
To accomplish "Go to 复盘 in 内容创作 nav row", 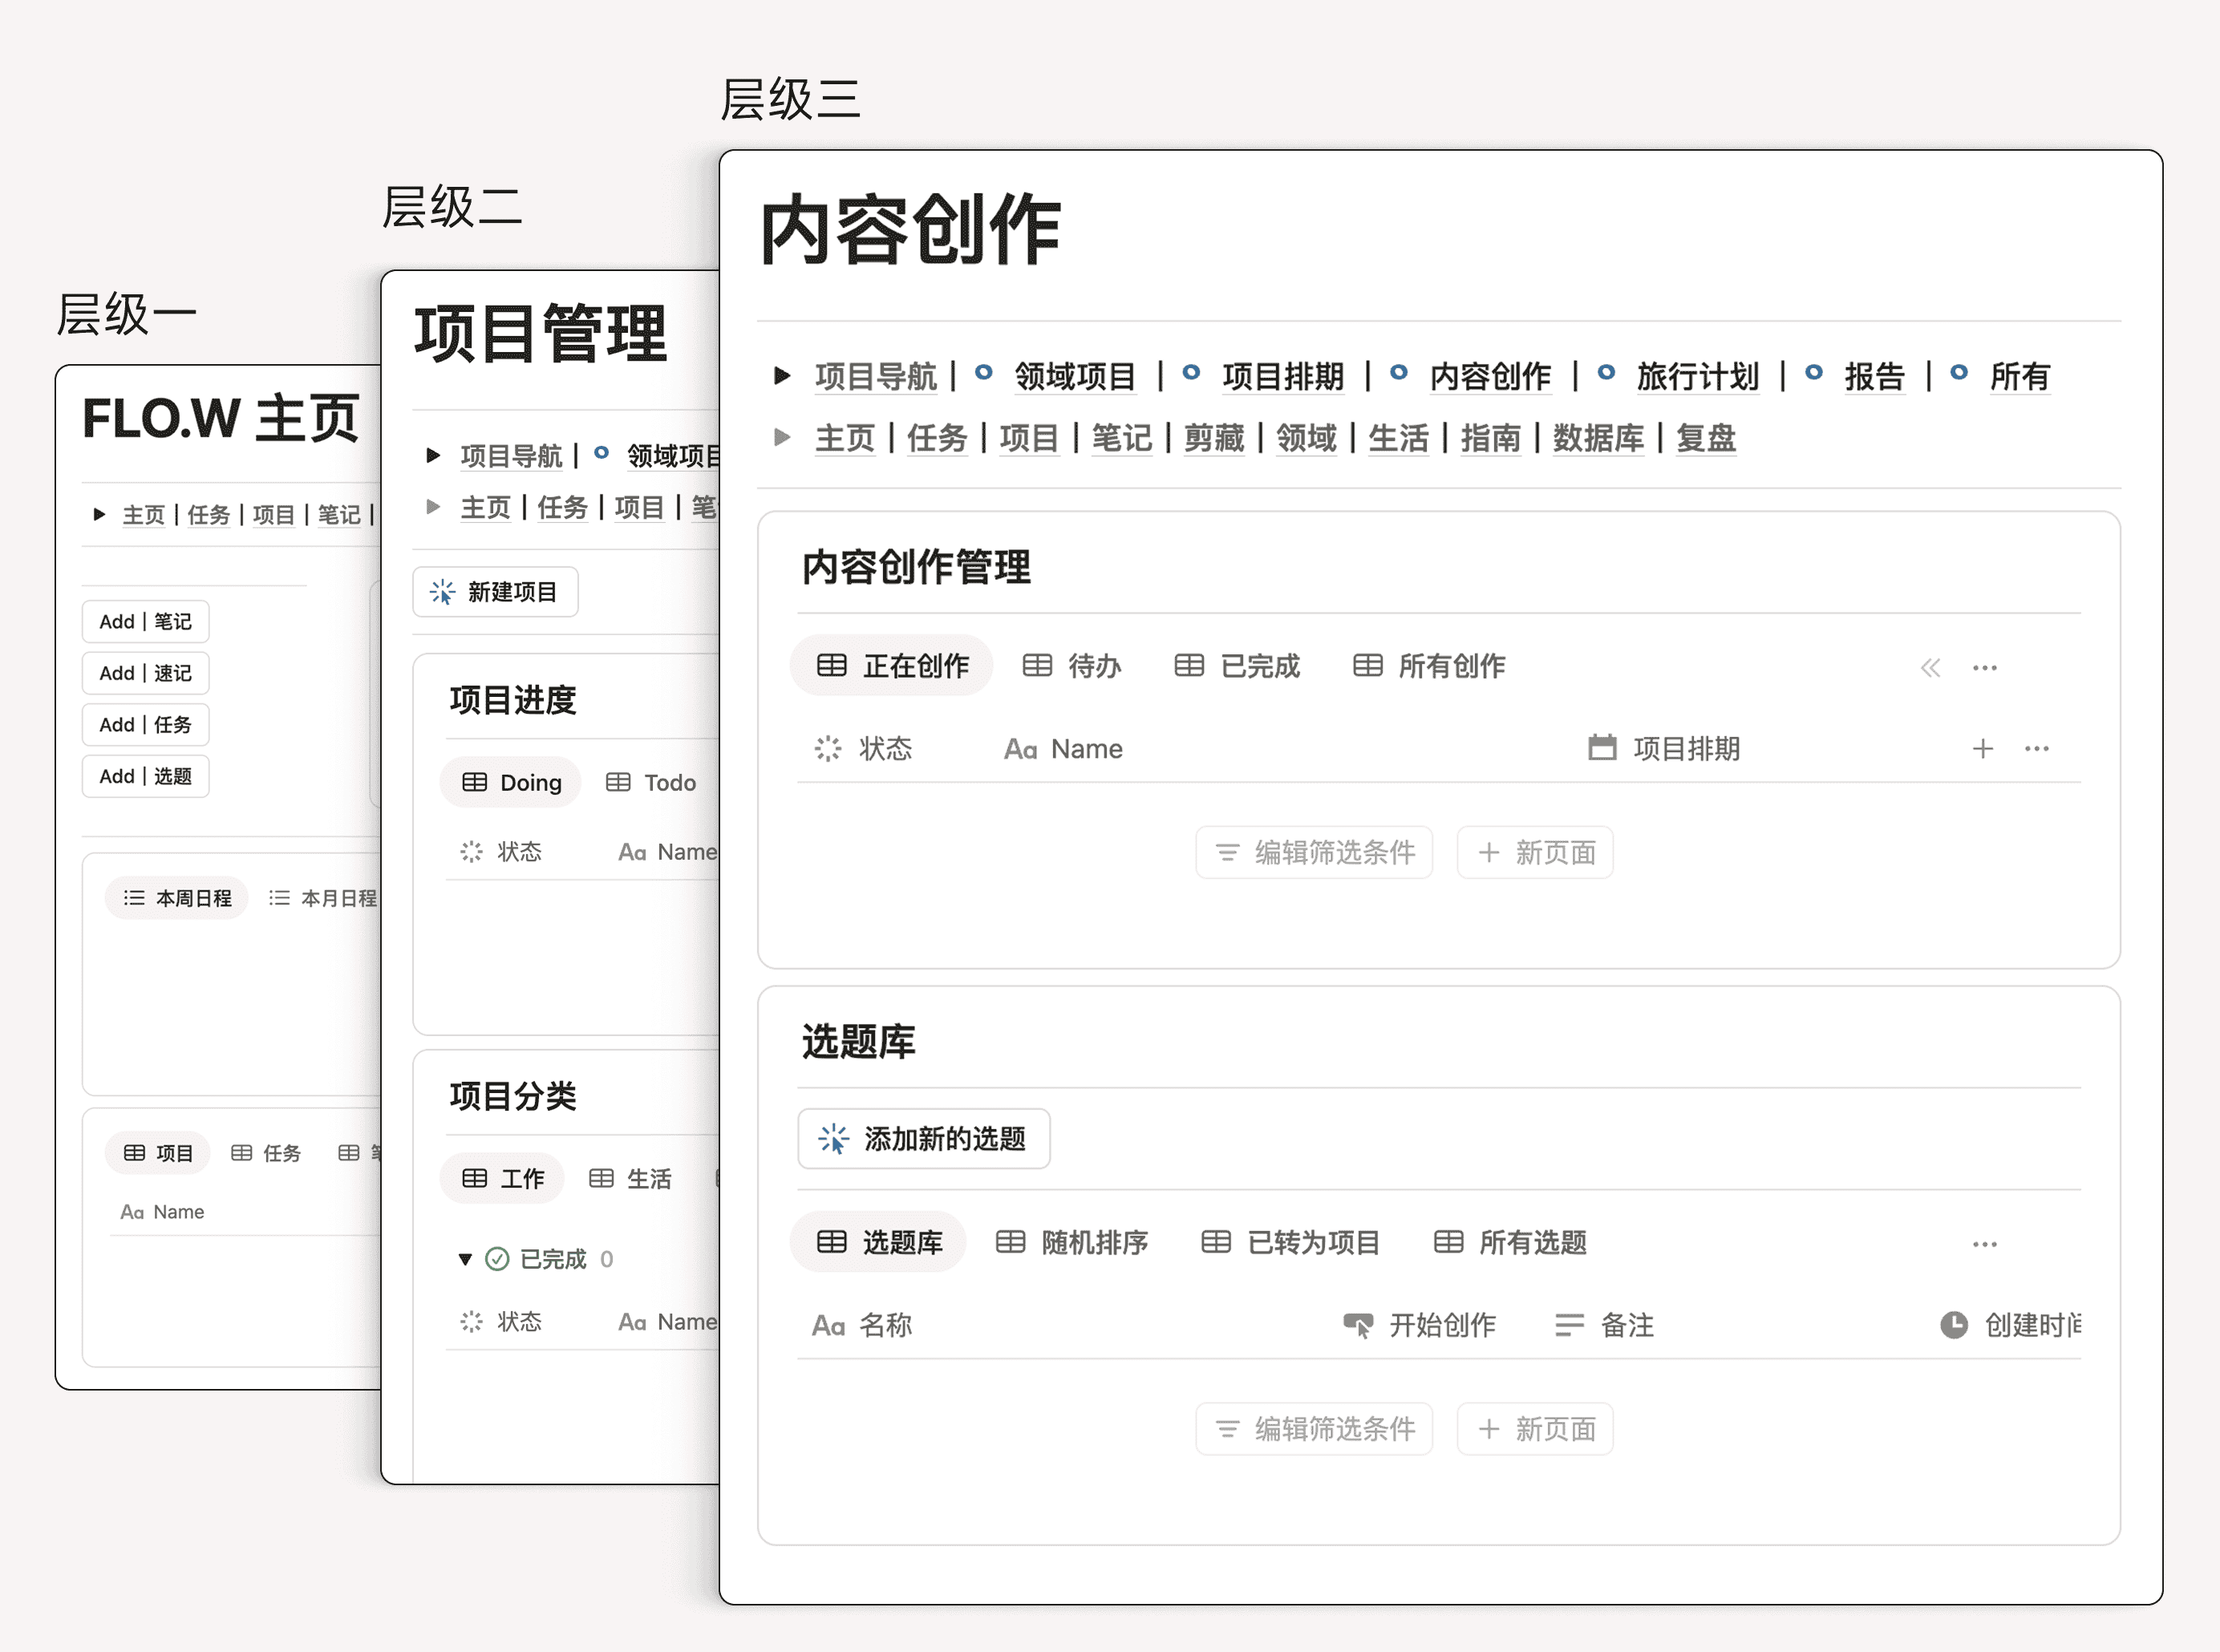I will 1706,438.
